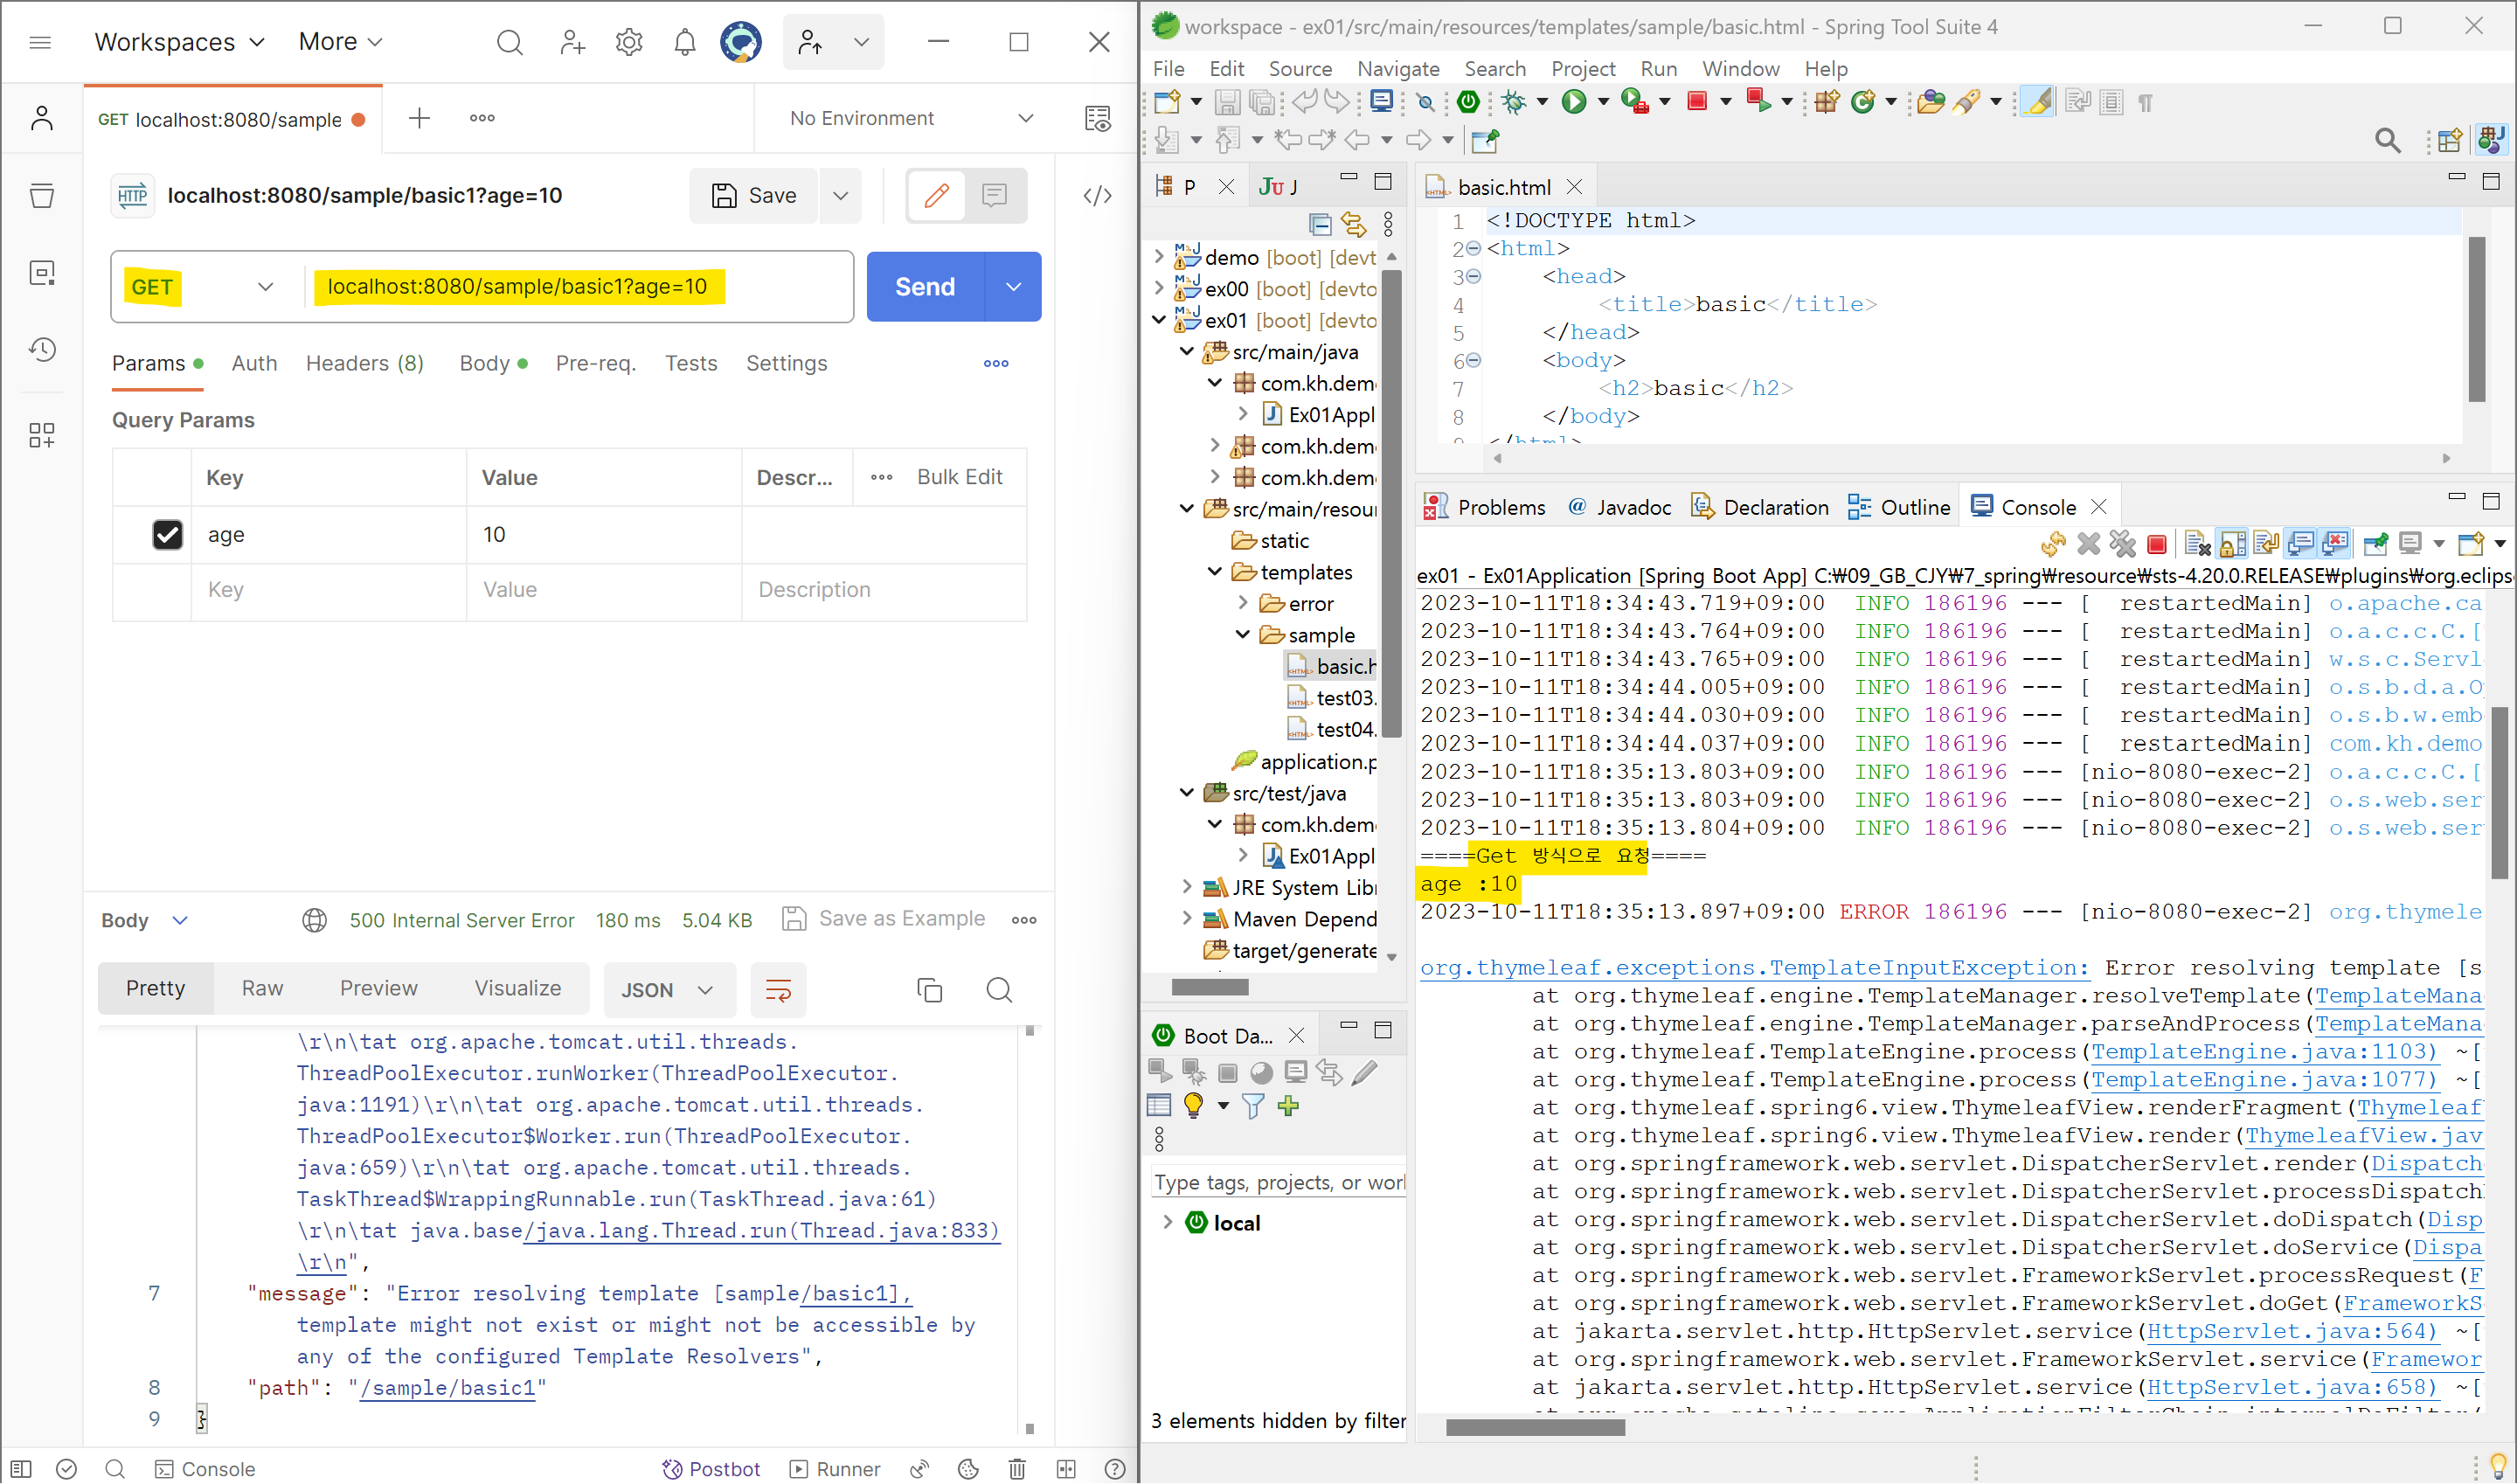The width and height of the screenshot is (2517, 1484).
Task: Open the Postman settings gear
Action: 629,42
